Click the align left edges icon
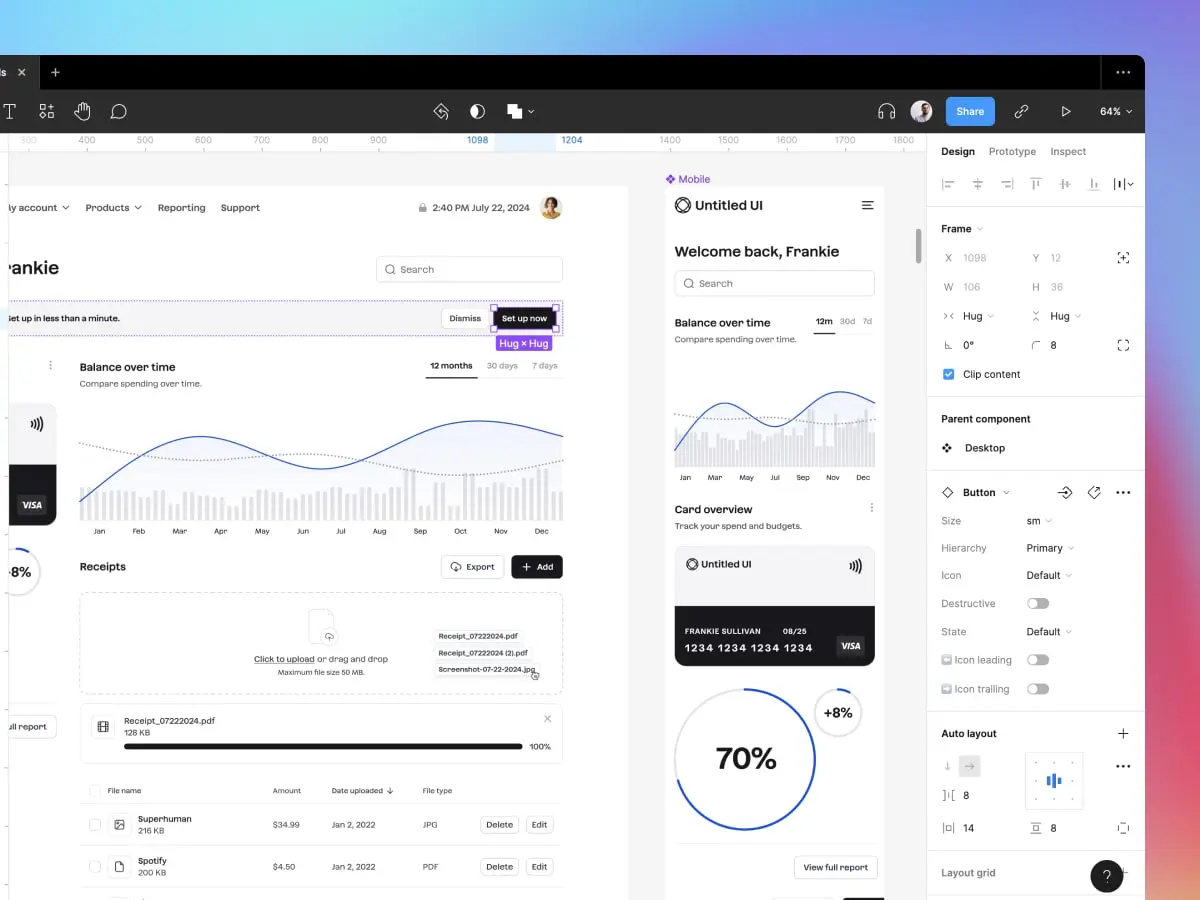 pyautogui.click(x=948, y=184)
